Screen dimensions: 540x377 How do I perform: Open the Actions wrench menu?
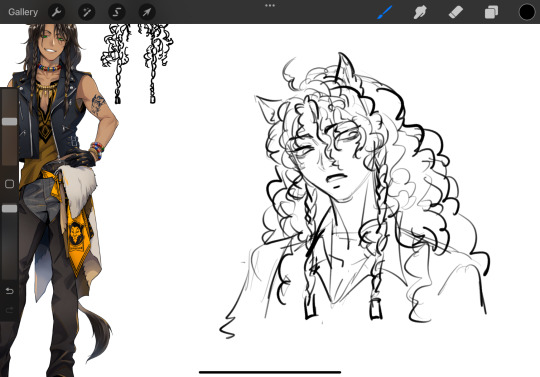pos(56,12)
